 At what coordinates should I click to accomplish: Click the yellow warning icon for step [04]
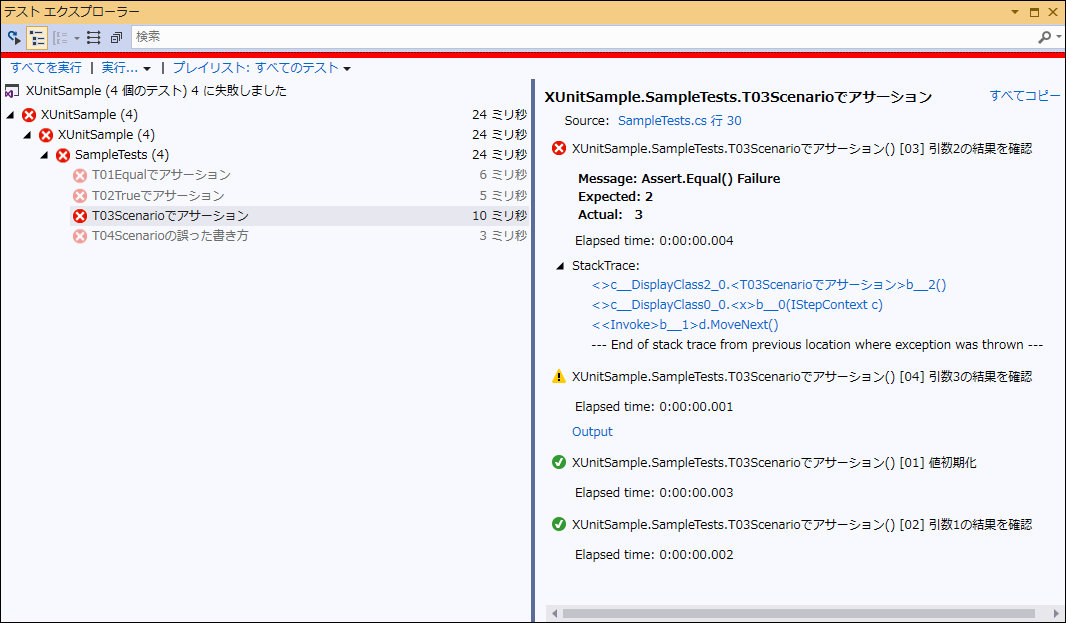pos(559,377)
